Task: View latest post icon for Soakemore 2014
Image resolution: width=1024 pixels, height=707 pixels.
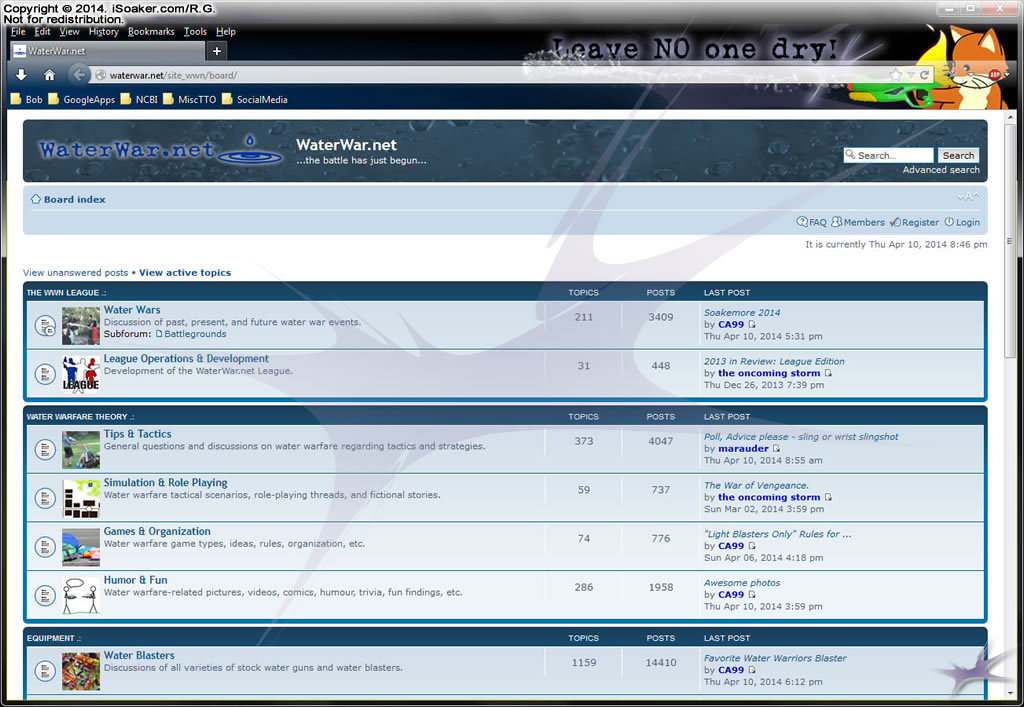Action: [752, 324]
